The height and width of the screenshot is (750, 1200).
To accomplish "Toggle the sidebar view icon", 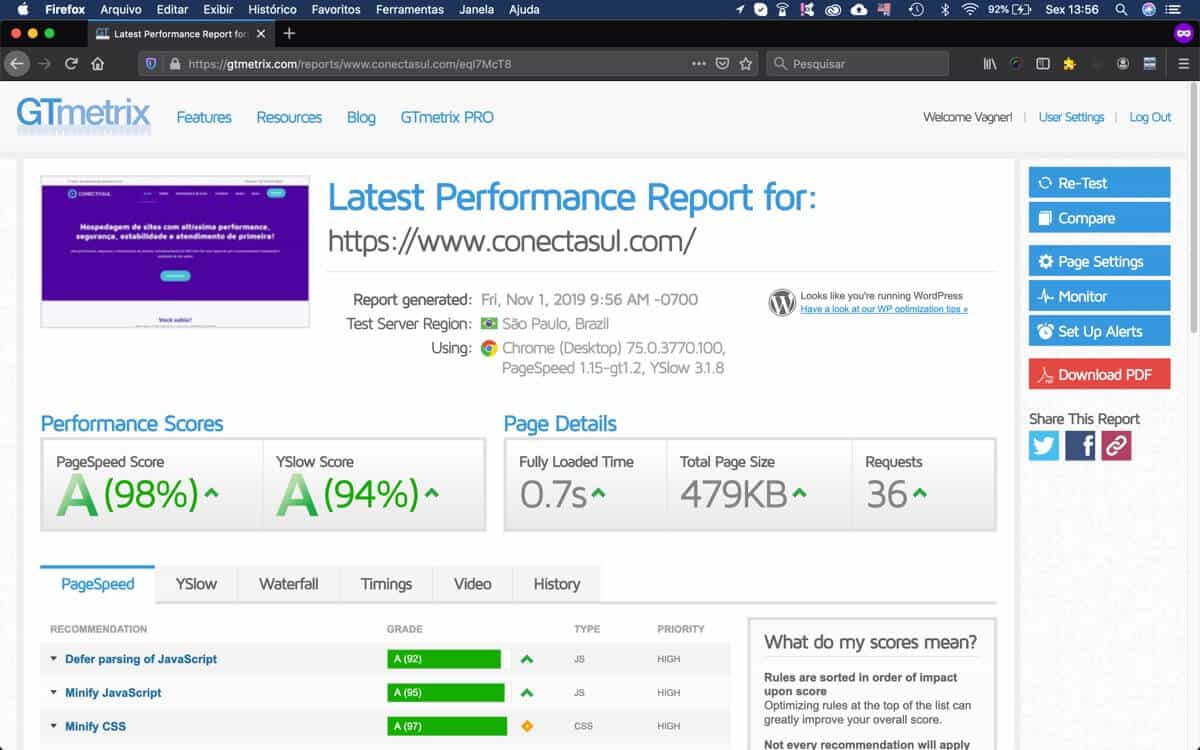I will click(x=1043, y=63).
